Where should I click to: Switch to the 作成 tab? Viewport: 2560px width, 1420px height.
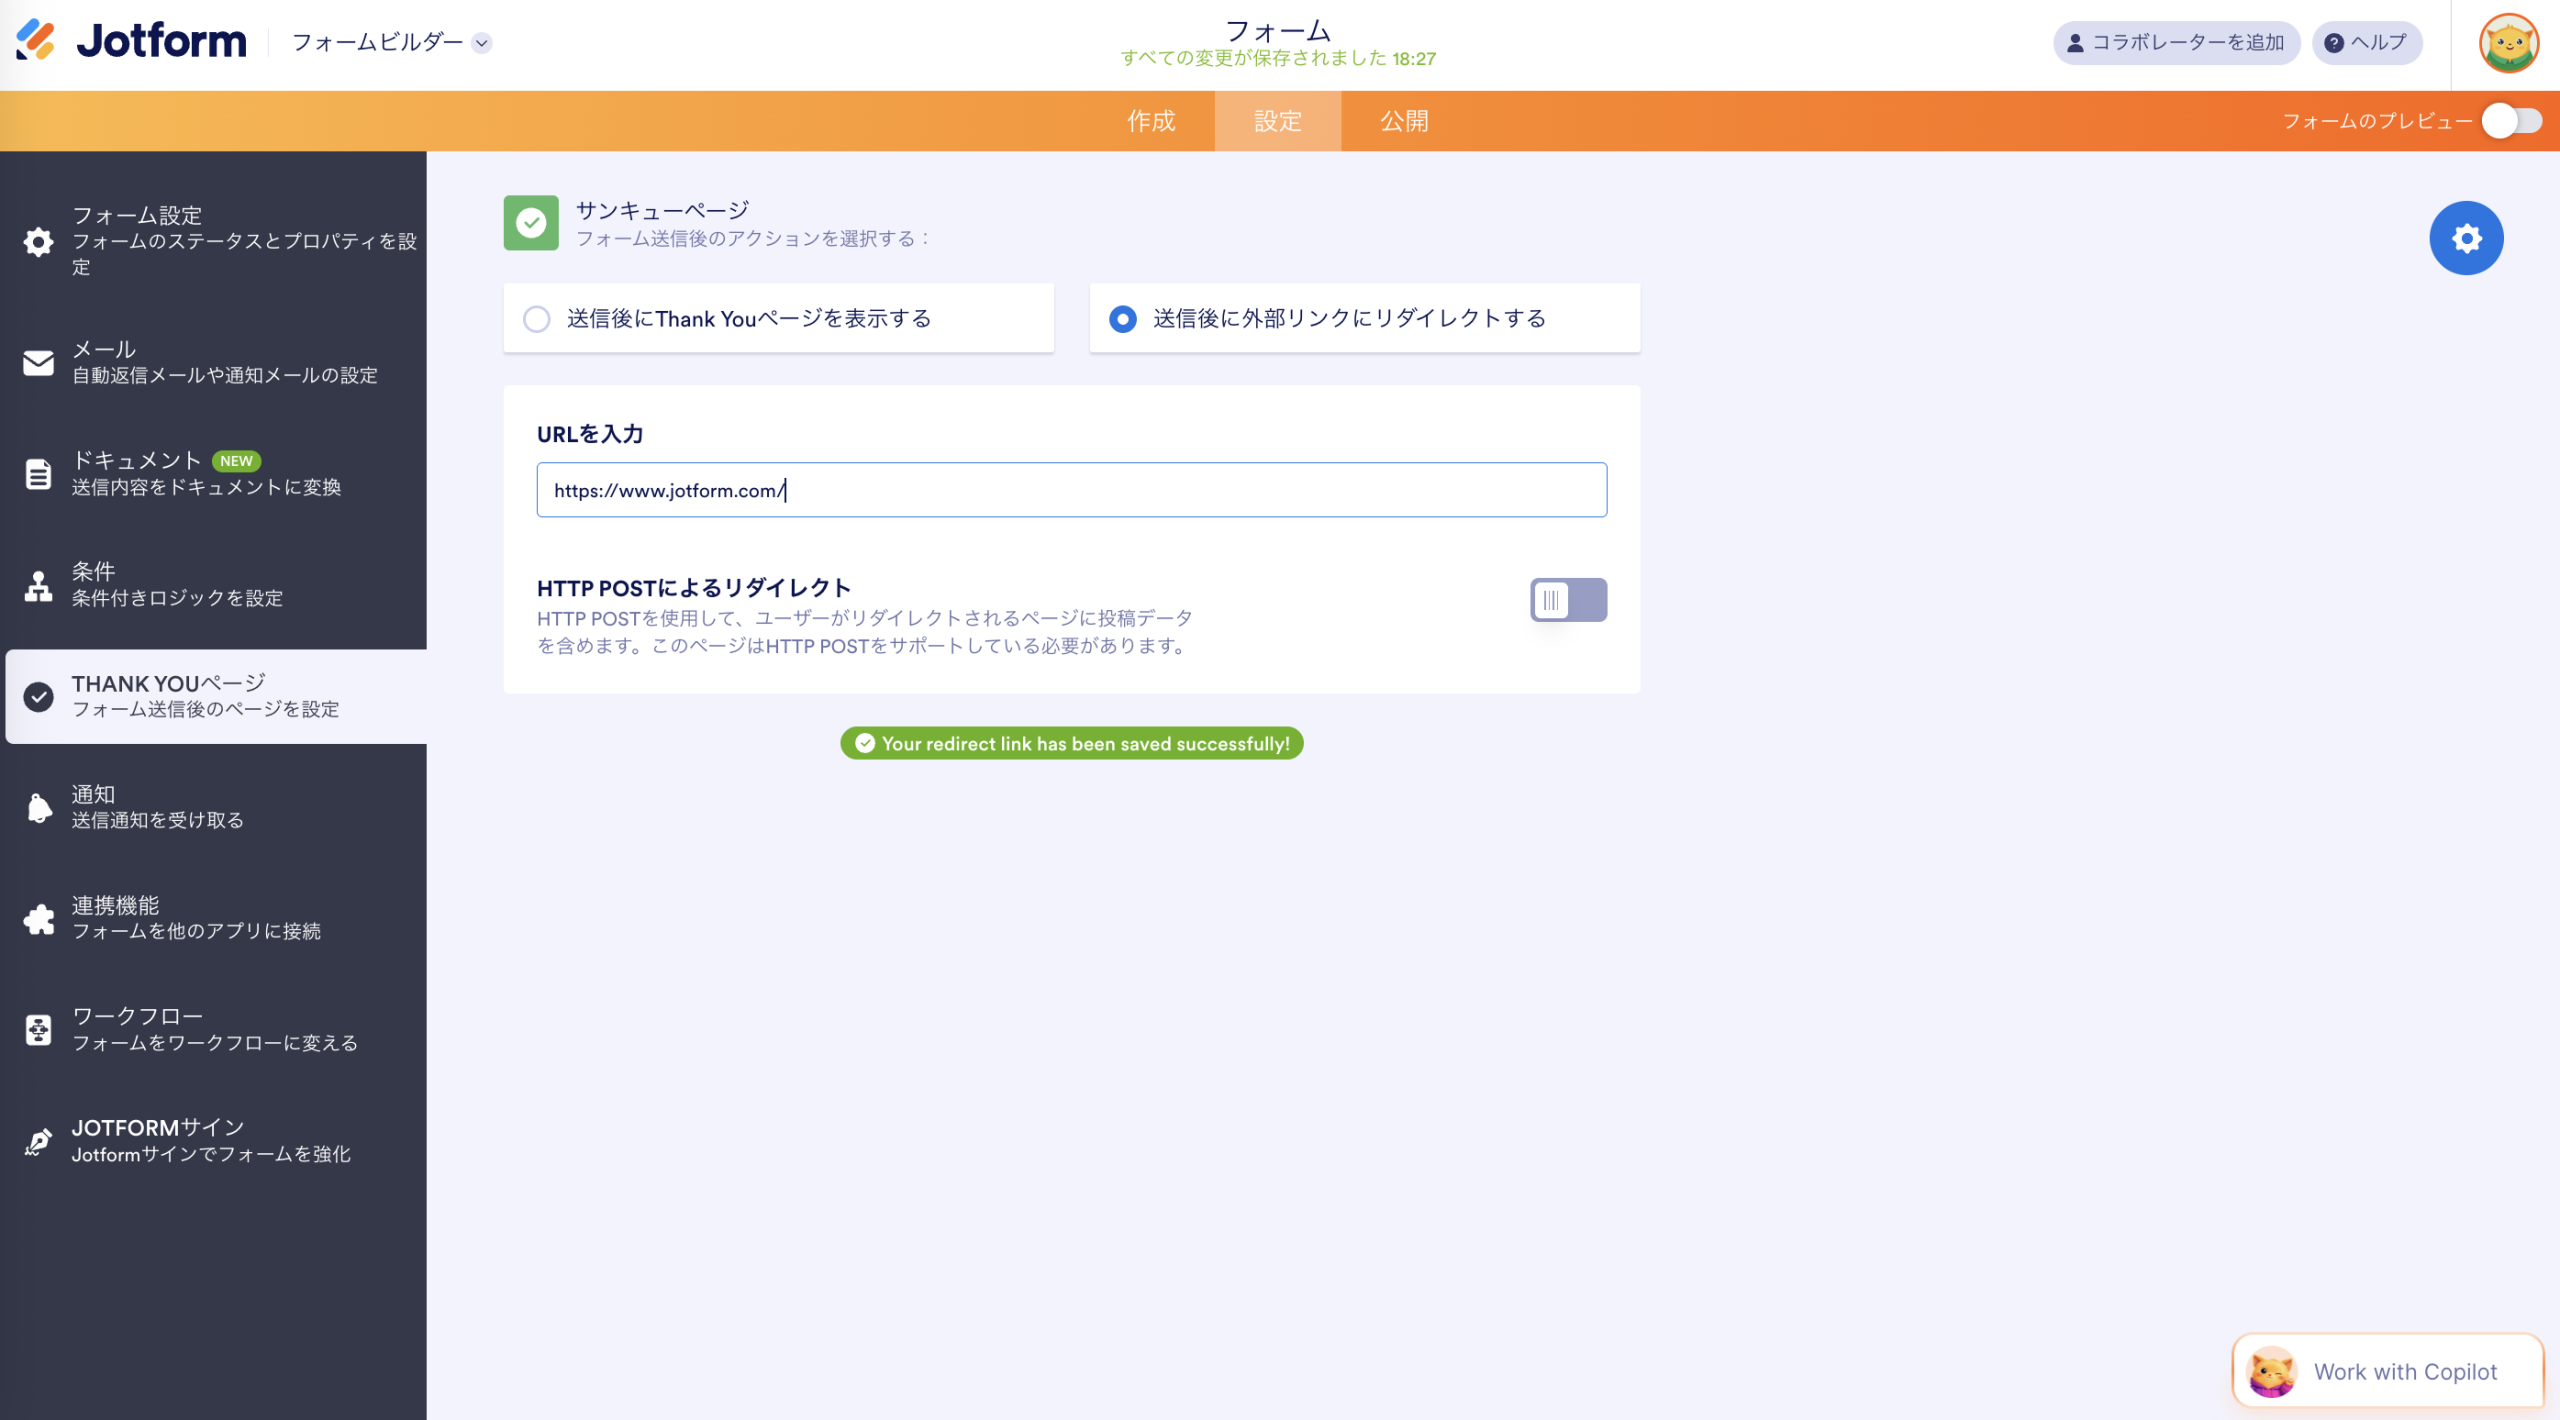[1152, 120]
